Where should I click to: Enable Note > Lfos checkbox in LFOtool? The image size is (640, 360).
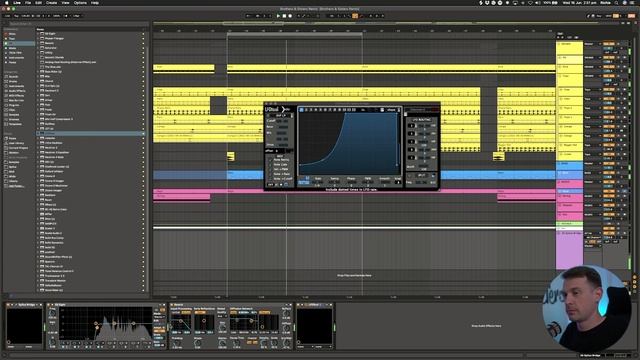(x=270, y=164)
